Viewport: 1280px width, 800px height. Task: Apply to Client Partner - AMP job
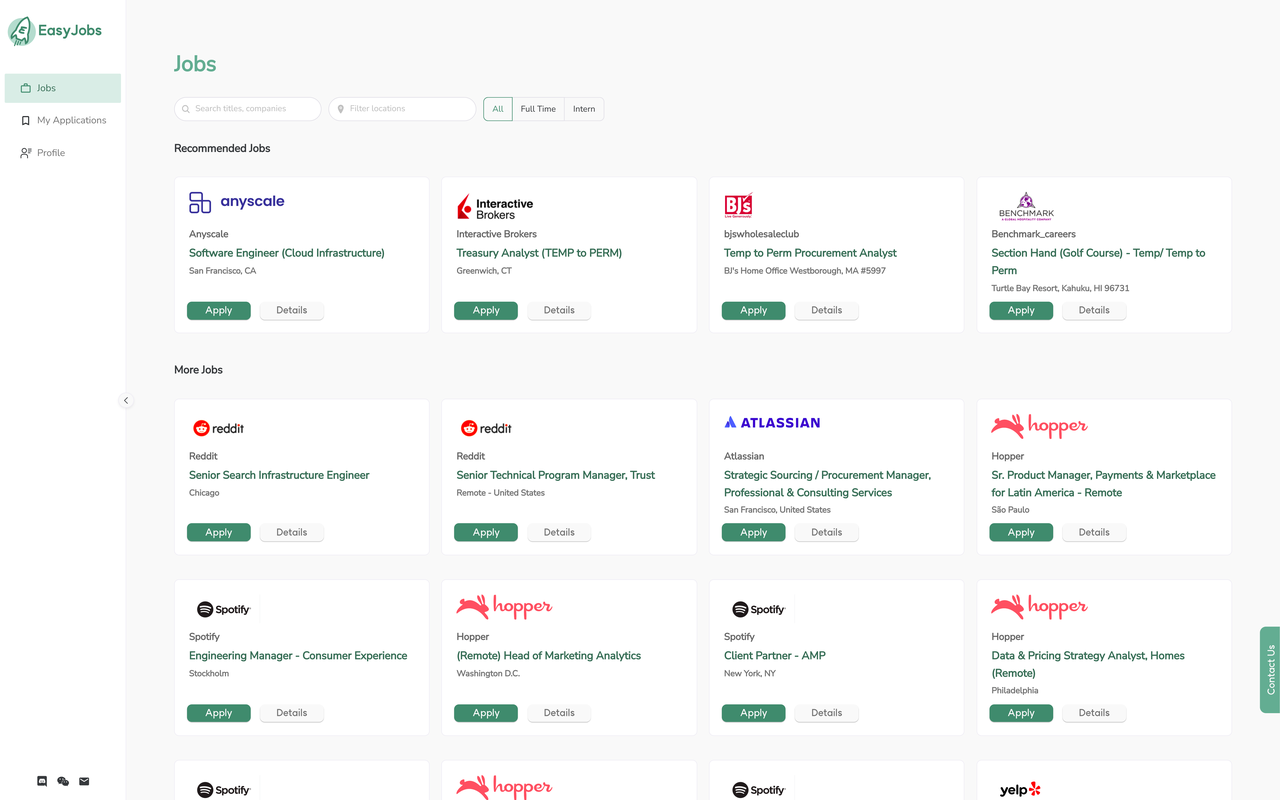(754, 713)
